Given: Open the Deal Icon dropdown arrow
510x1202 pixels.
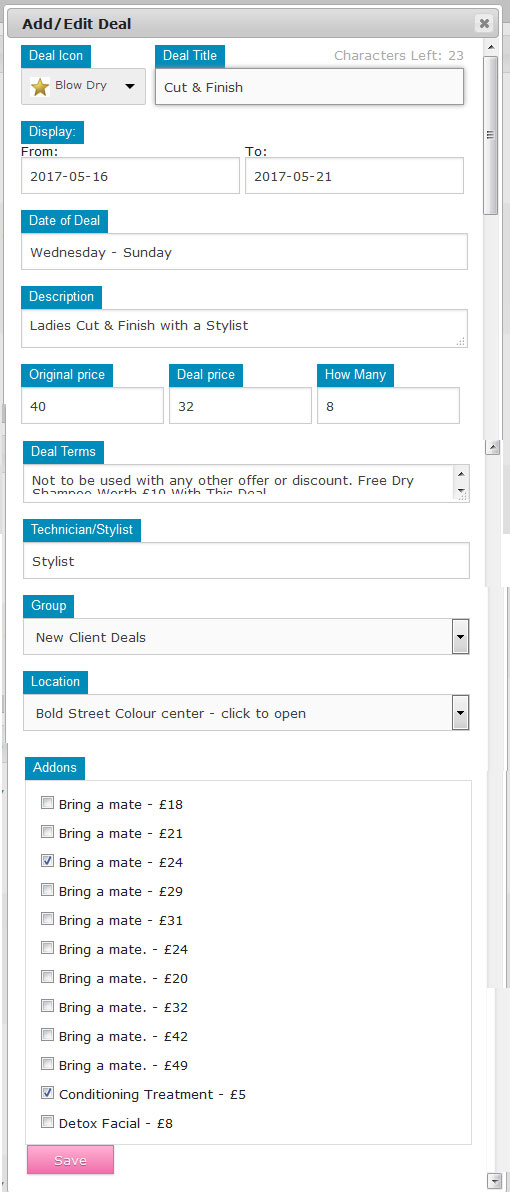Looking at the screenshot, I should (x=130, y=86).
